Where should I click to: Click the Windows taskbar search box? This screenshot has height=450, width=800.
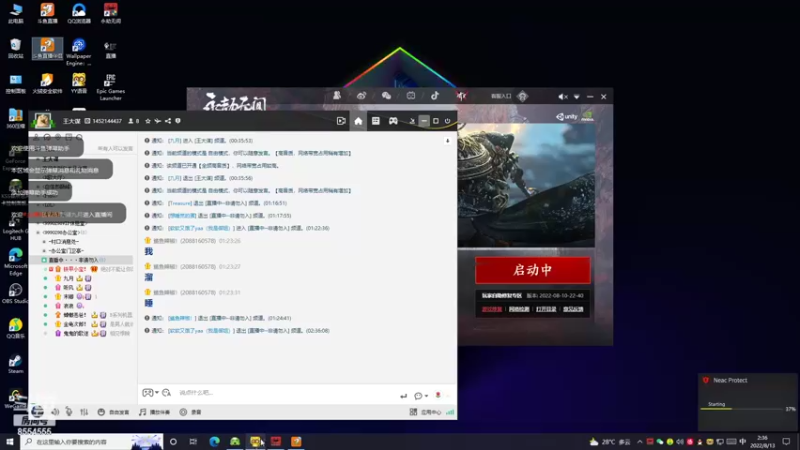[92, 441]
